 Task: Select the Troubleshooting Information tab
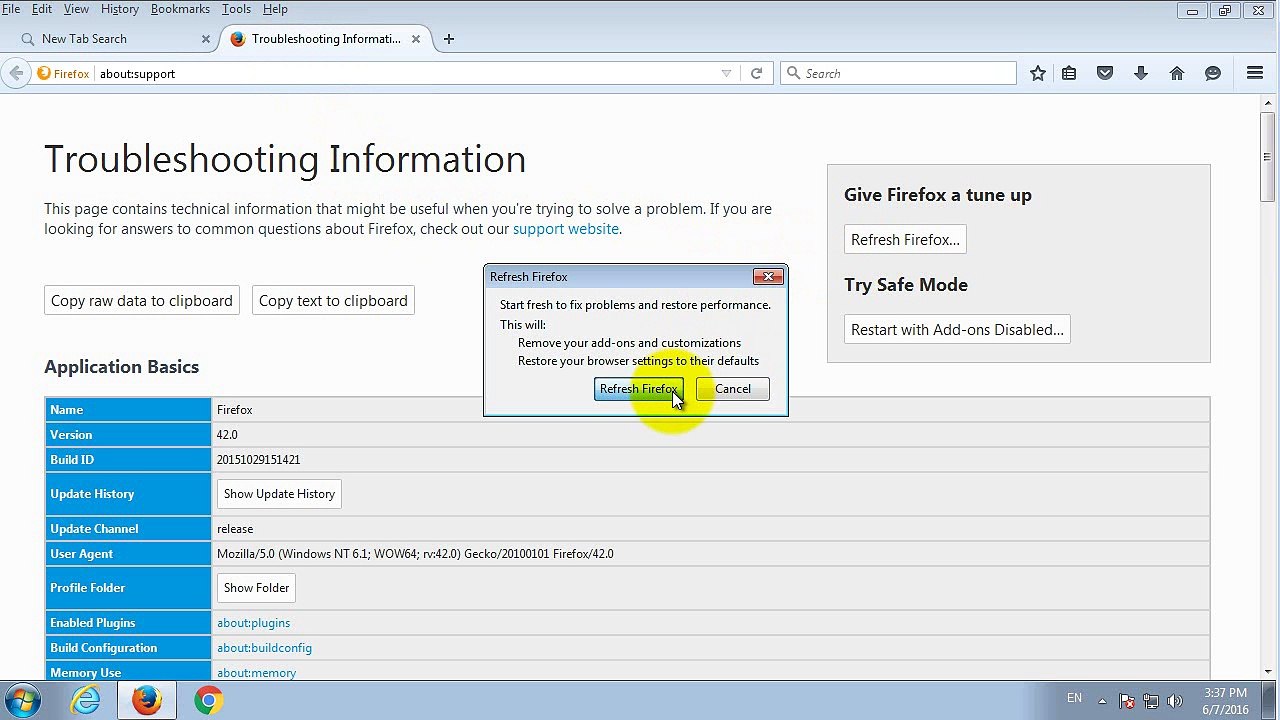pos(325,39)
